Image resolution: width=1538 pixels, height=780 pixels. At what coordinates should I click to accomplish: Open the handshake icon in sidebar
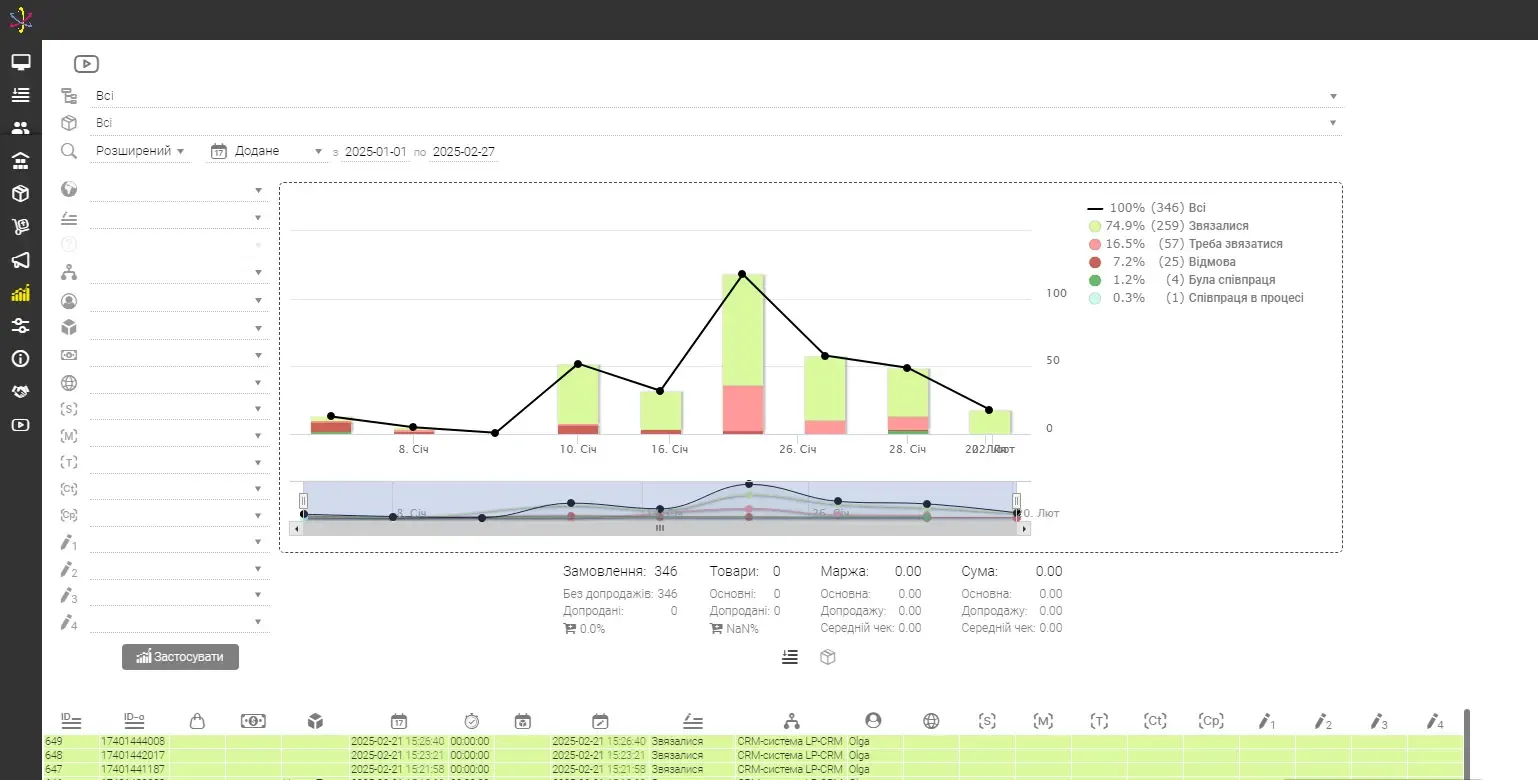pyautogui.click(x=20, y=392)
